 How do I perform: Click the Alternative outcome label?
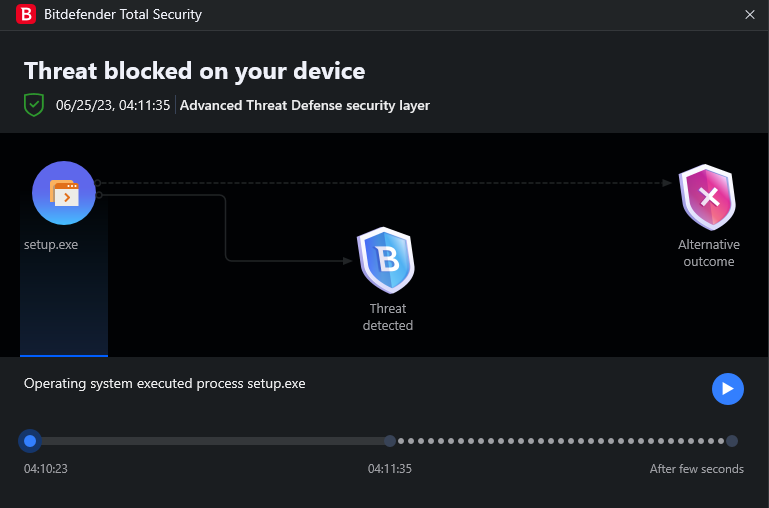coord(709,253)
